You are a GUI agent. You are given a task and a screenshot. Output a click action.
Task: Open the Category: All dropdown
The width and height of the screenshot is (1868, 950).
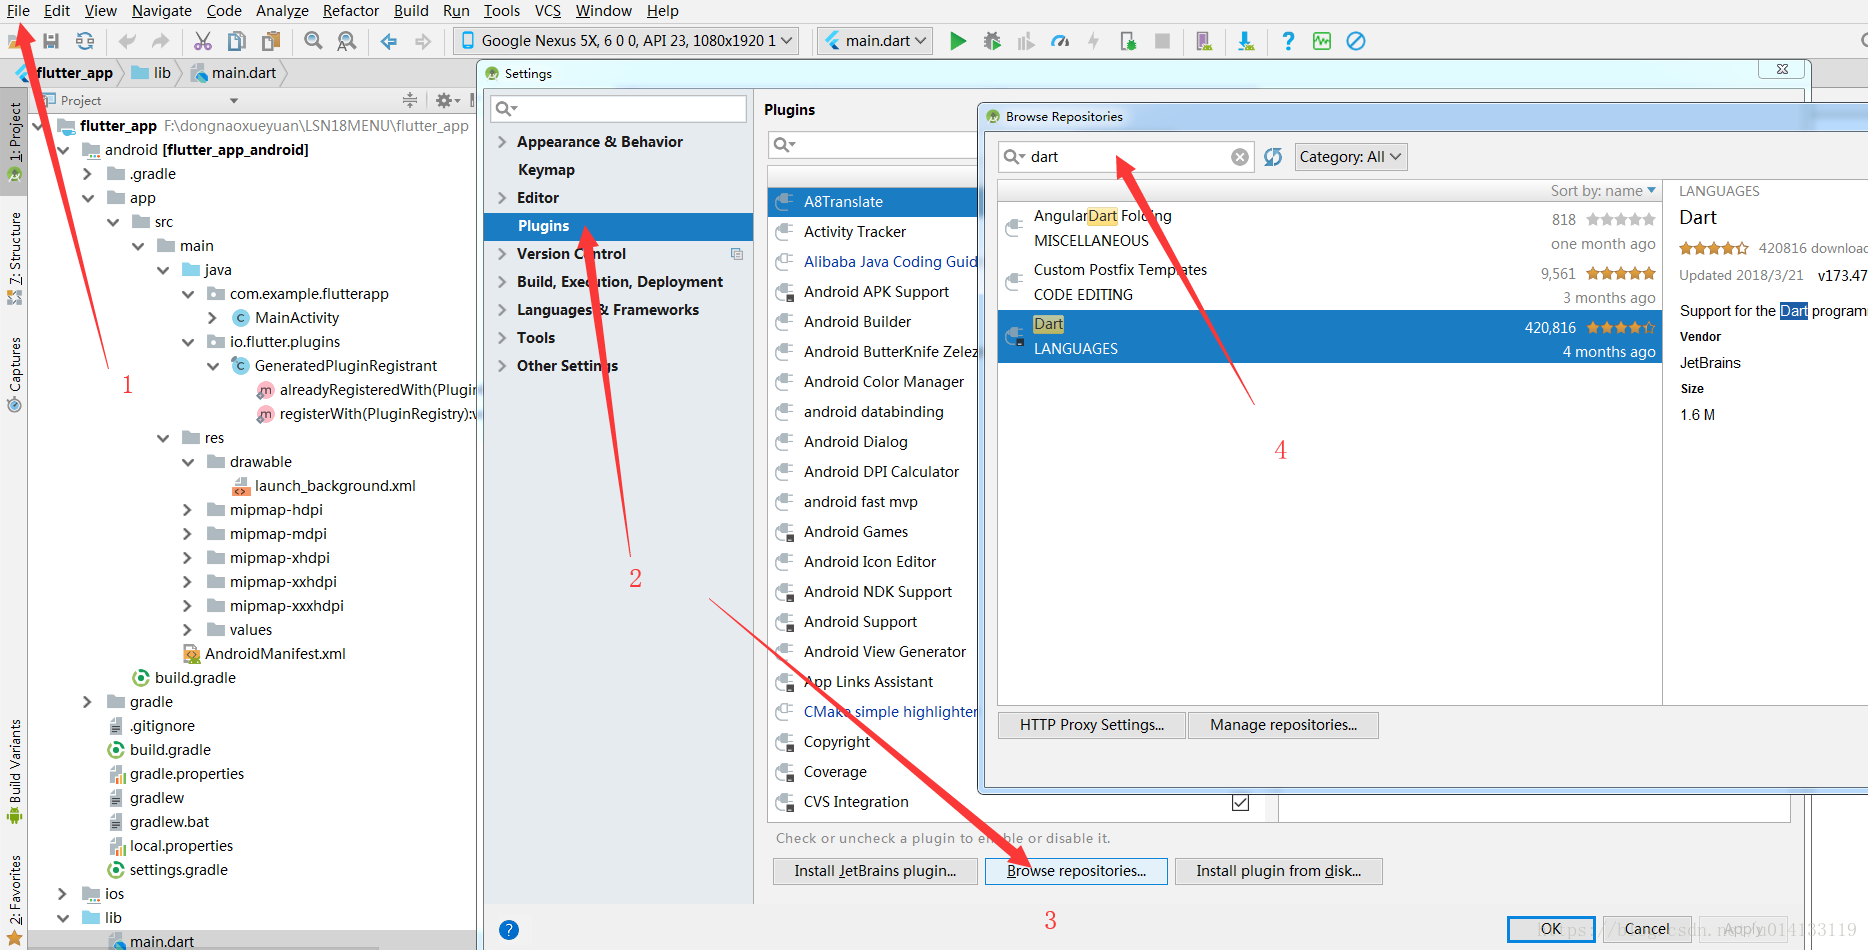(x=1351, y=157)
